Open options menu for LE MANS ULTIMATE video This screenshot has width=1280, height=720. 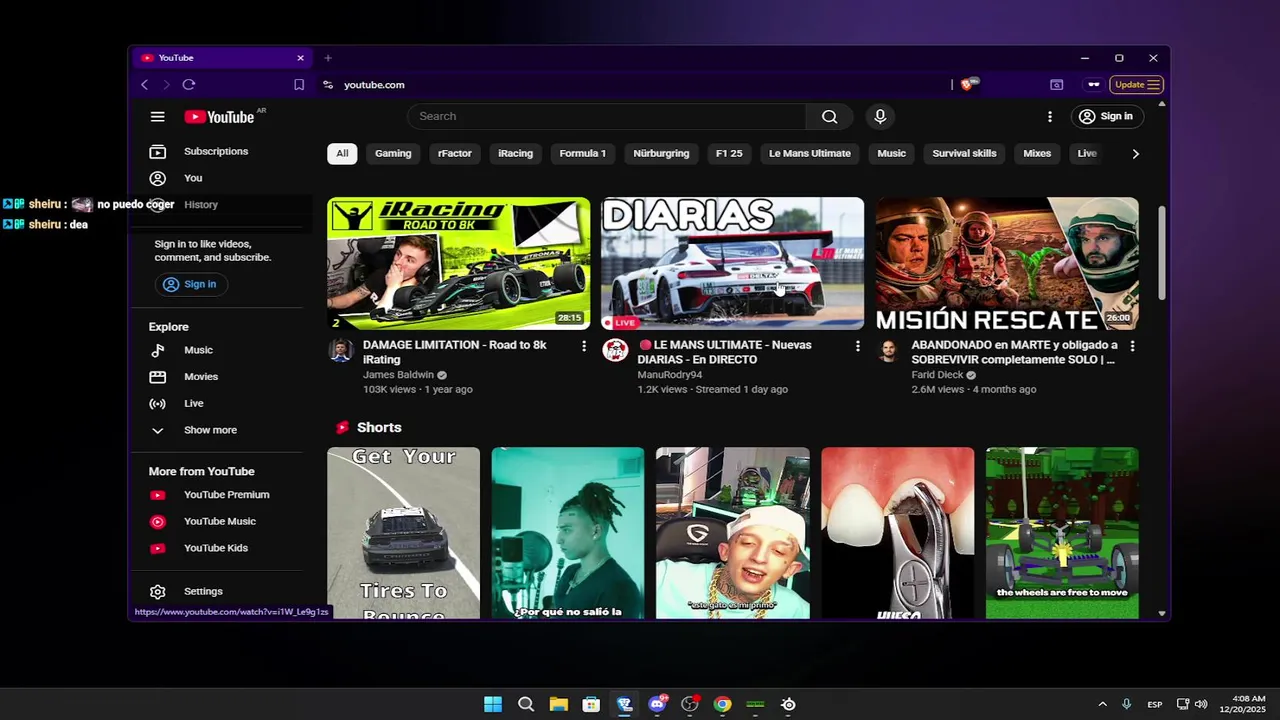(857, 346)
